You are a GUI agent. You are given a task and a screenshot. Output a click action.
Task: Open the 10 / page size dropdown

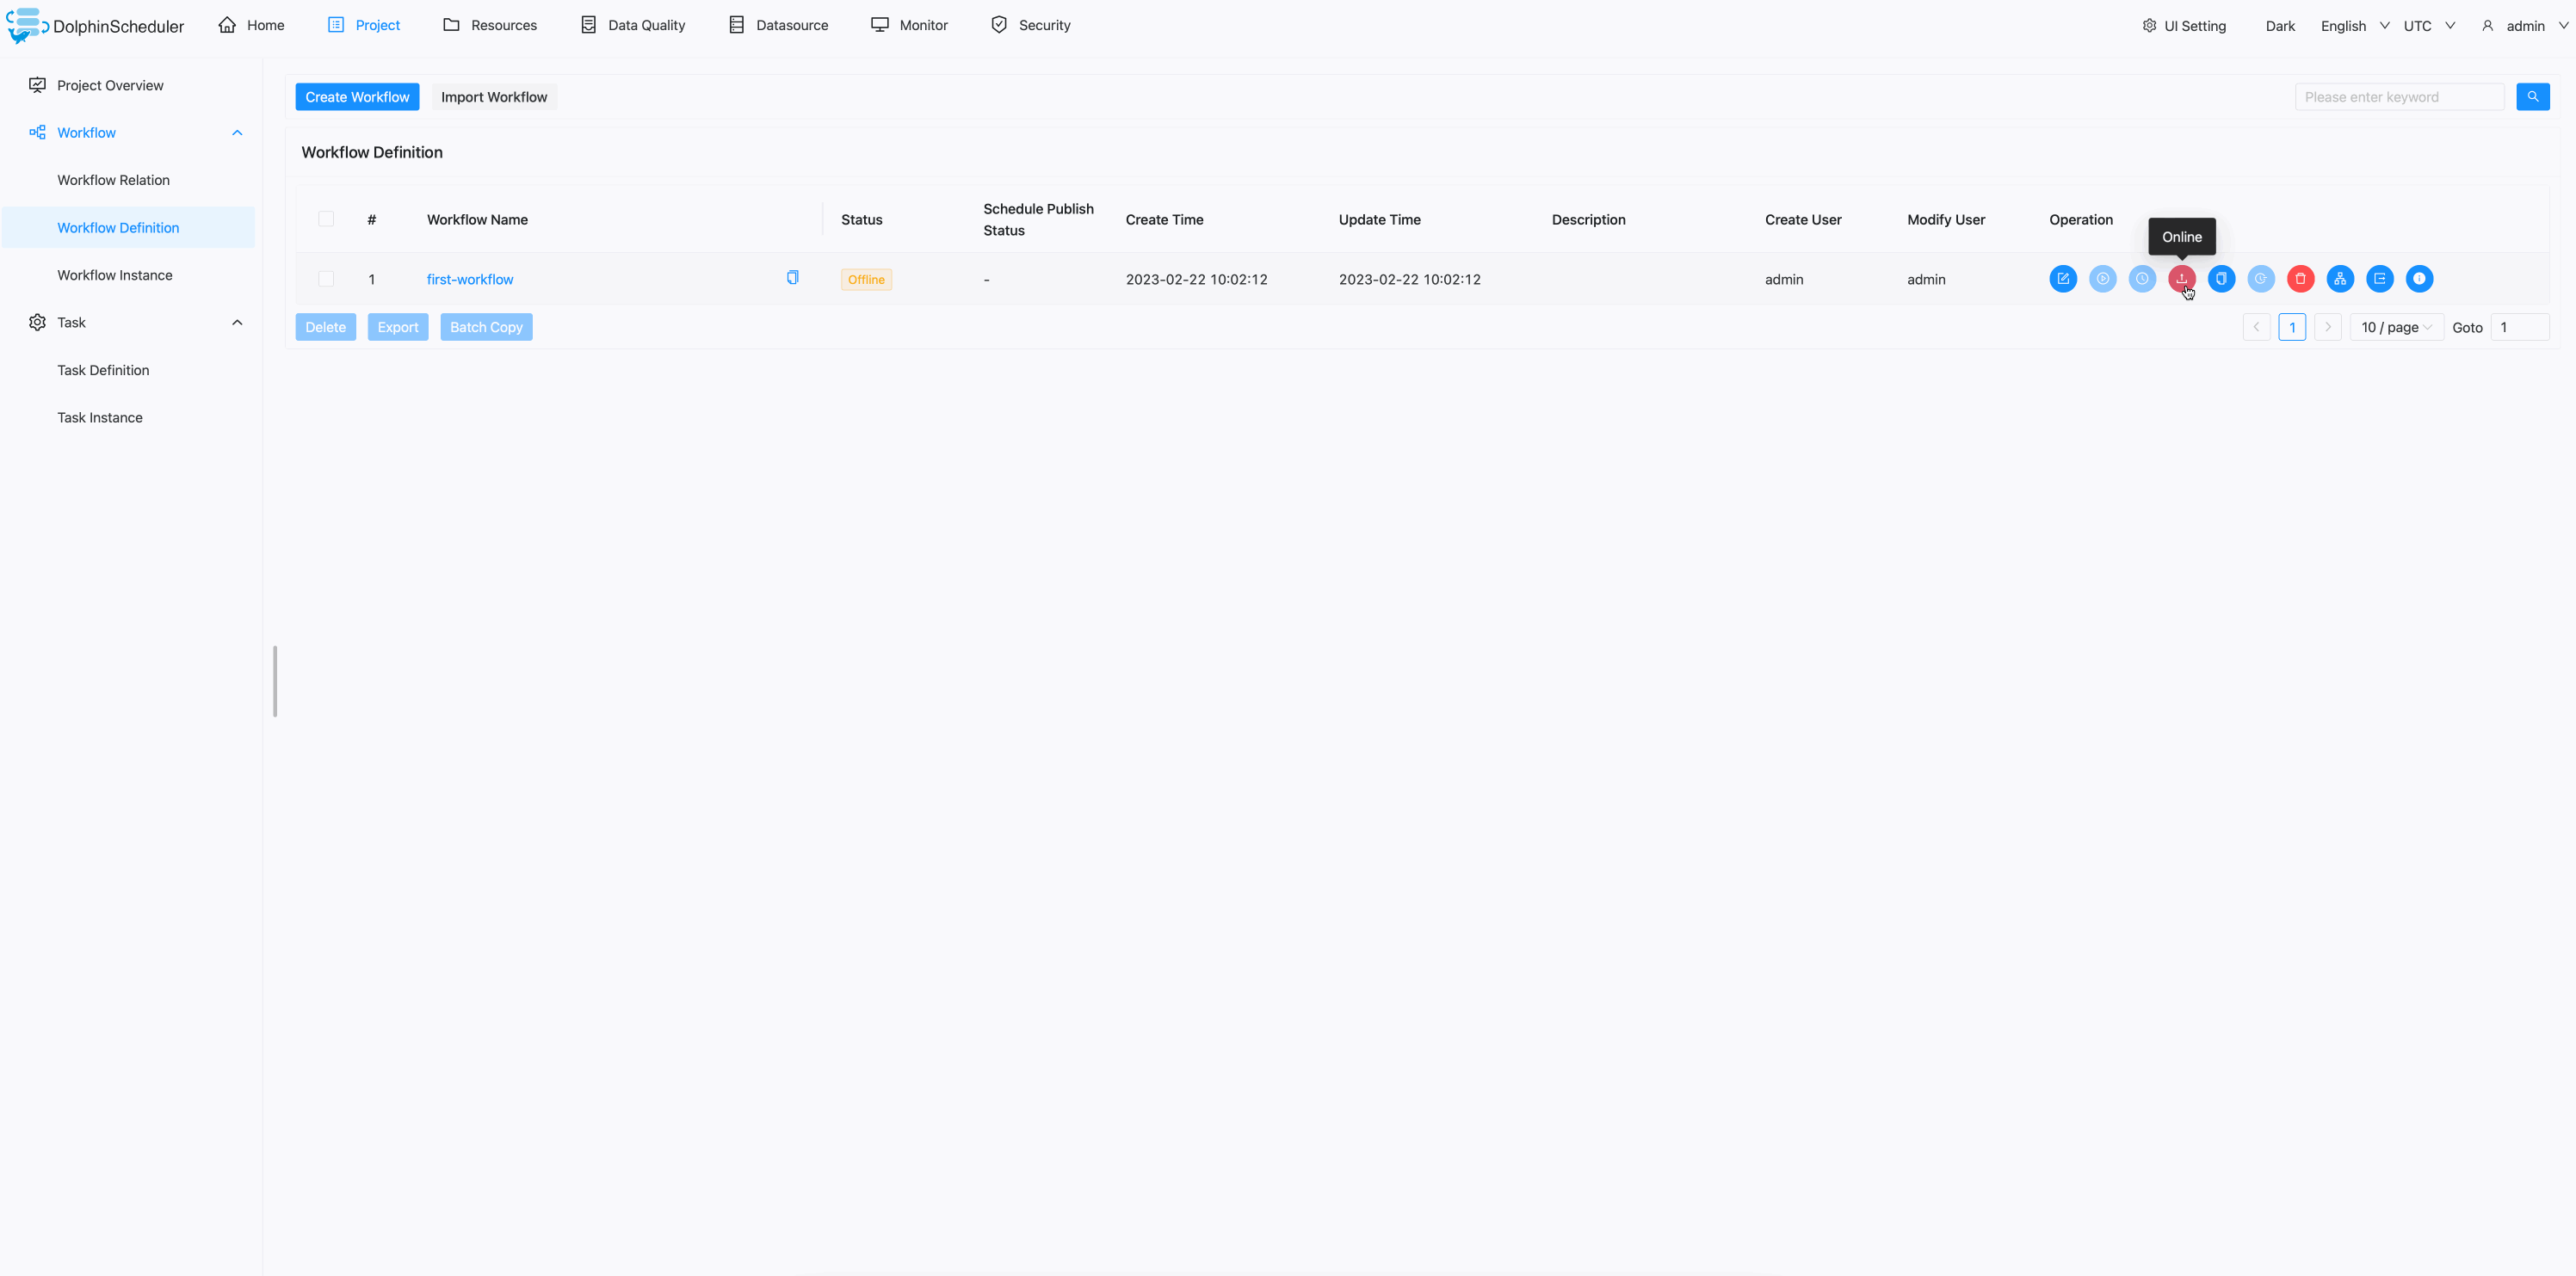coord(2395,327)
